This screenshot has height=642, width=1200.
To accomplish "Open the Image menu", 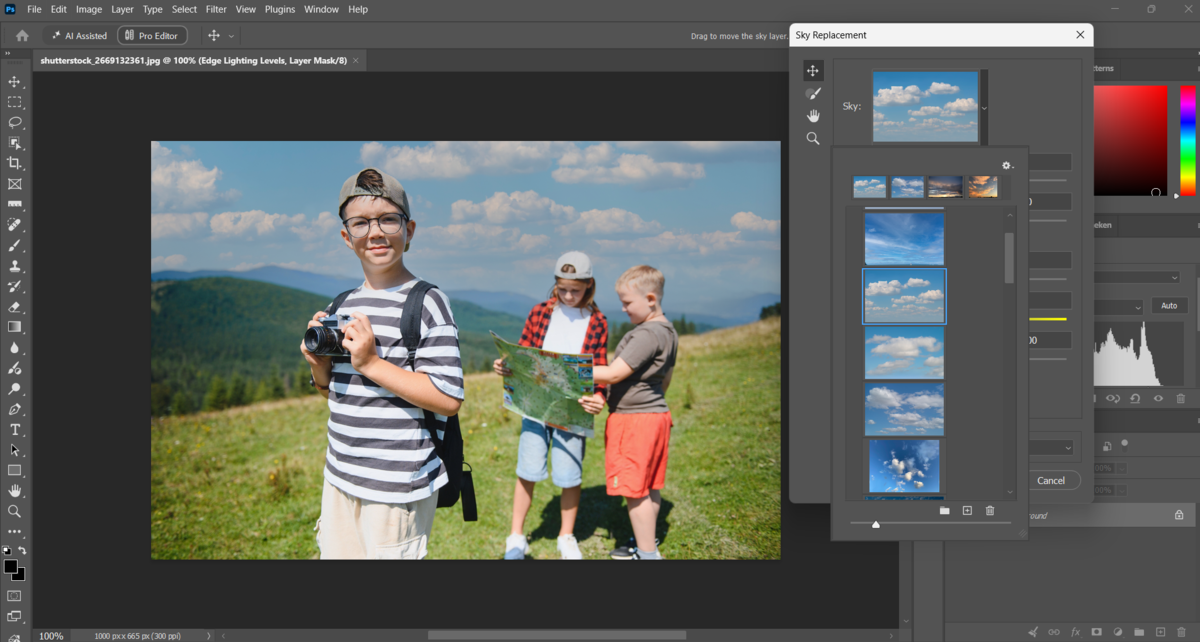I will [x=89, y=9].
